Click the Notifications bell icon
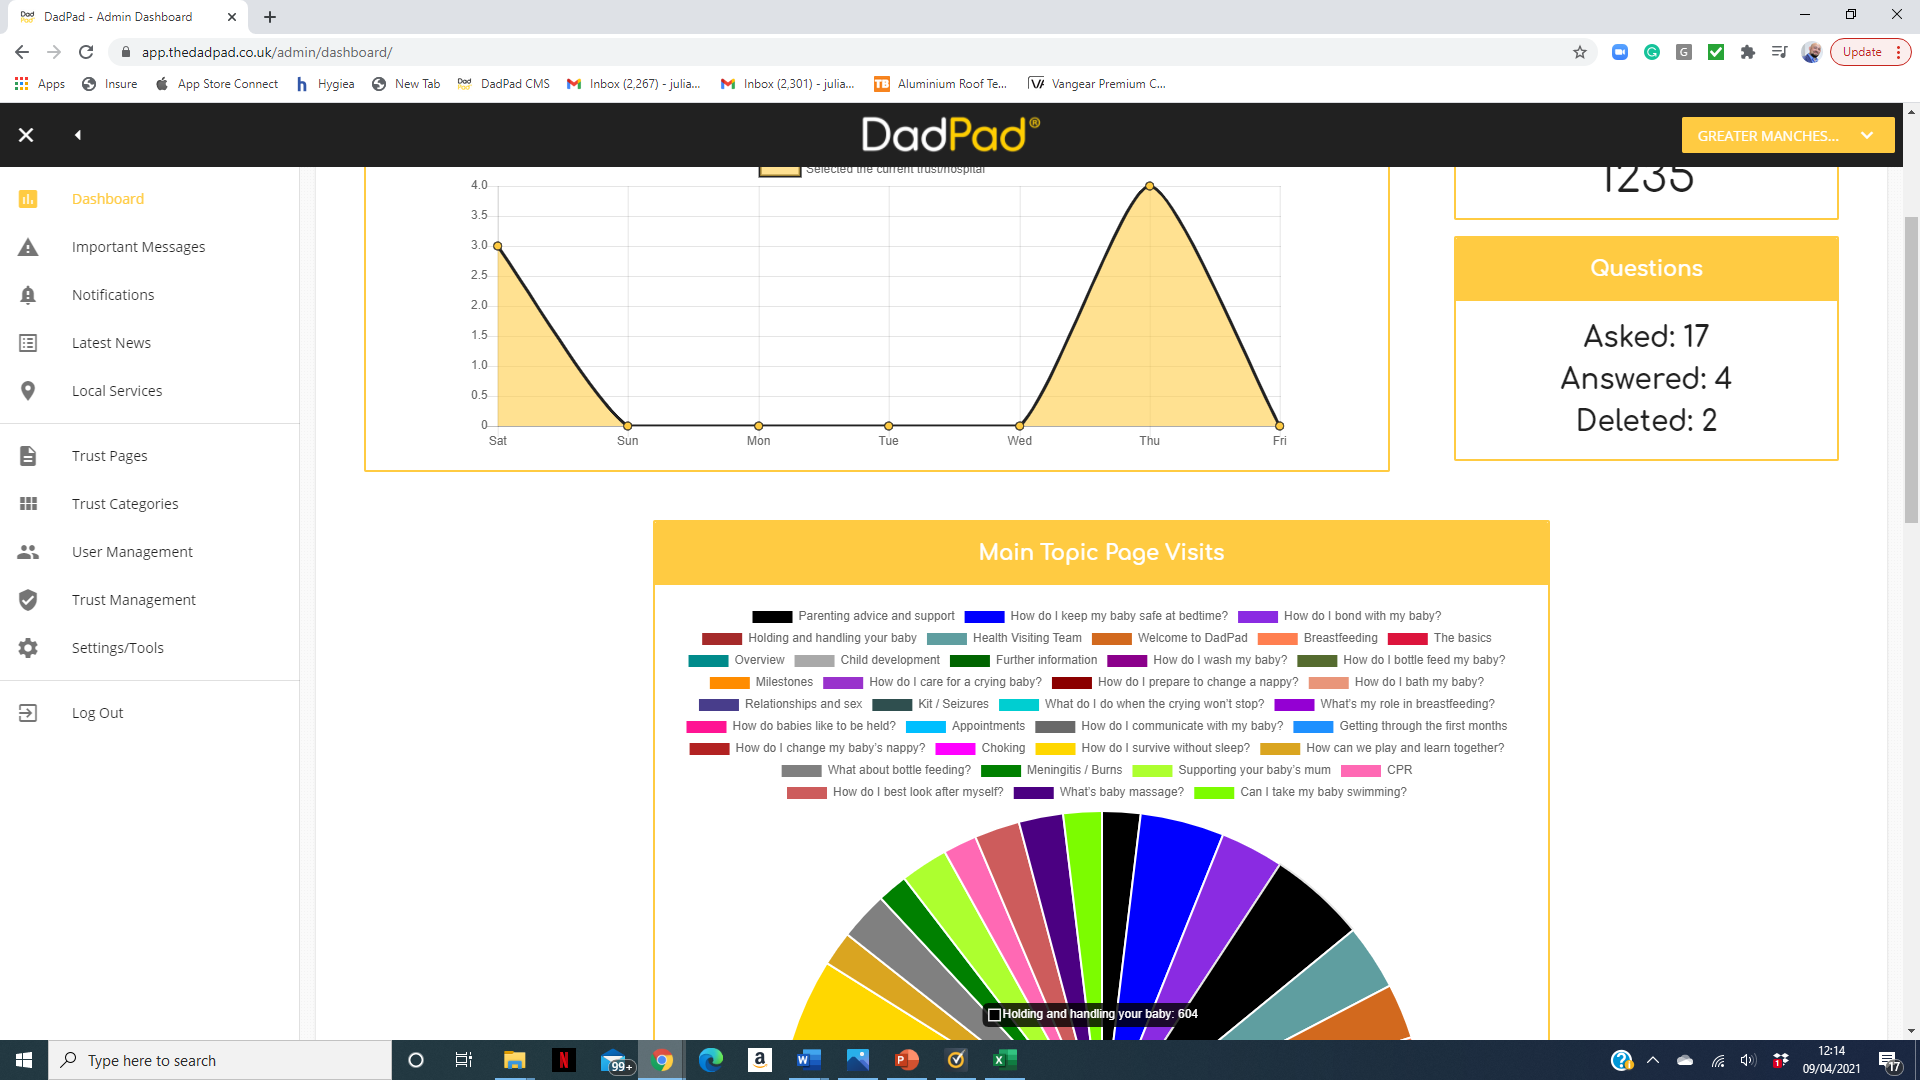 pos(28,295)
